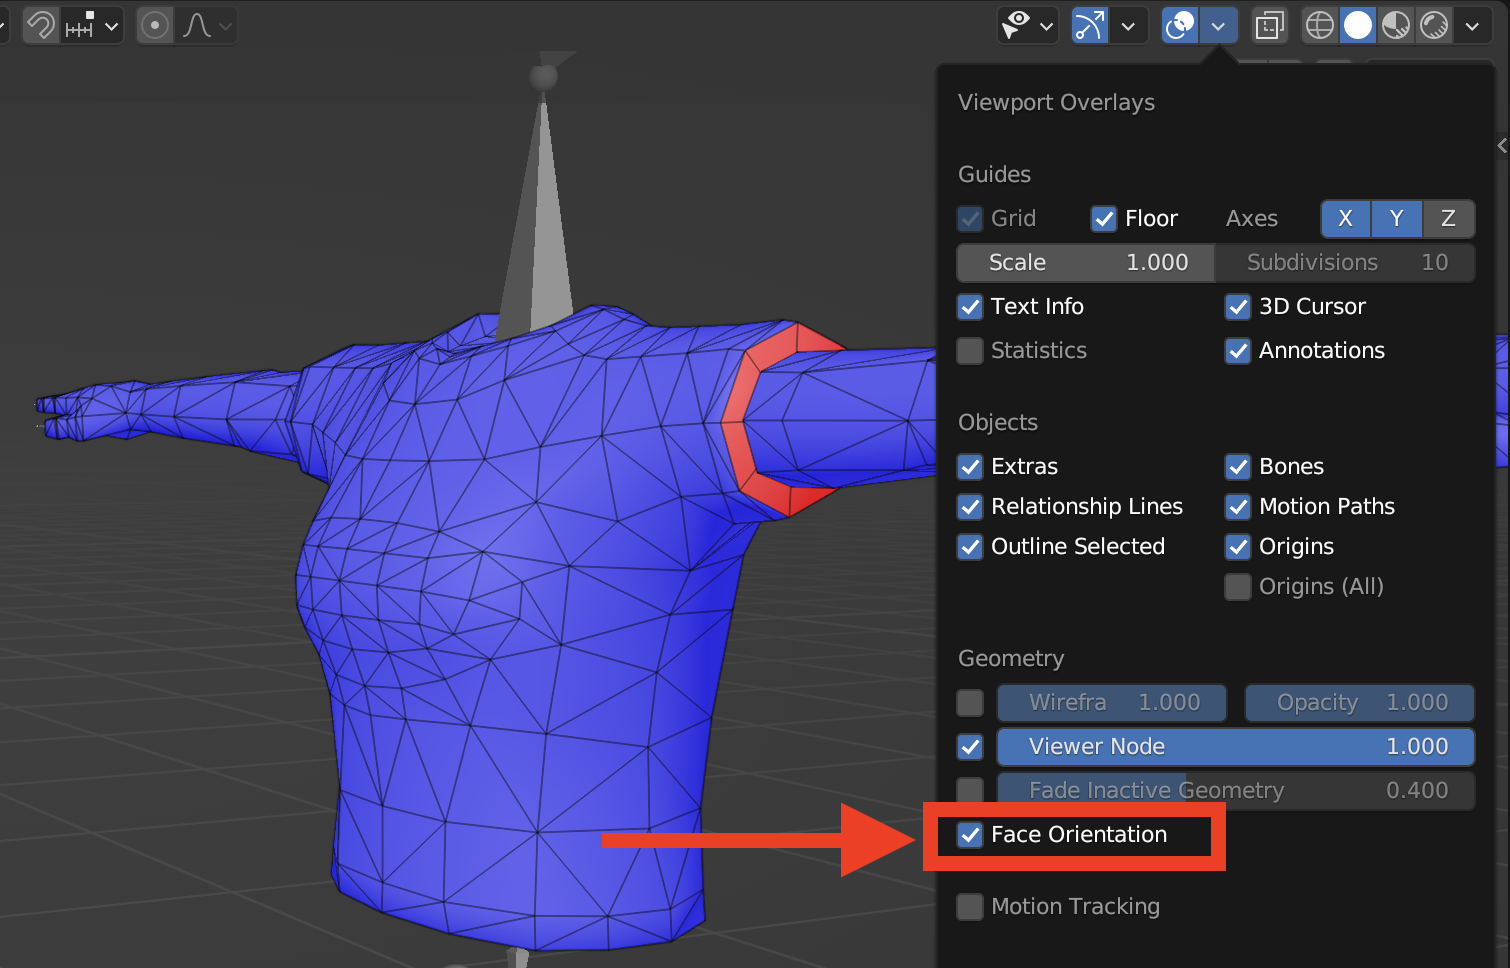Switch to Rendered viewport shading
This screenshot has height=968, width=1510.
click(x=1434, y=25)
